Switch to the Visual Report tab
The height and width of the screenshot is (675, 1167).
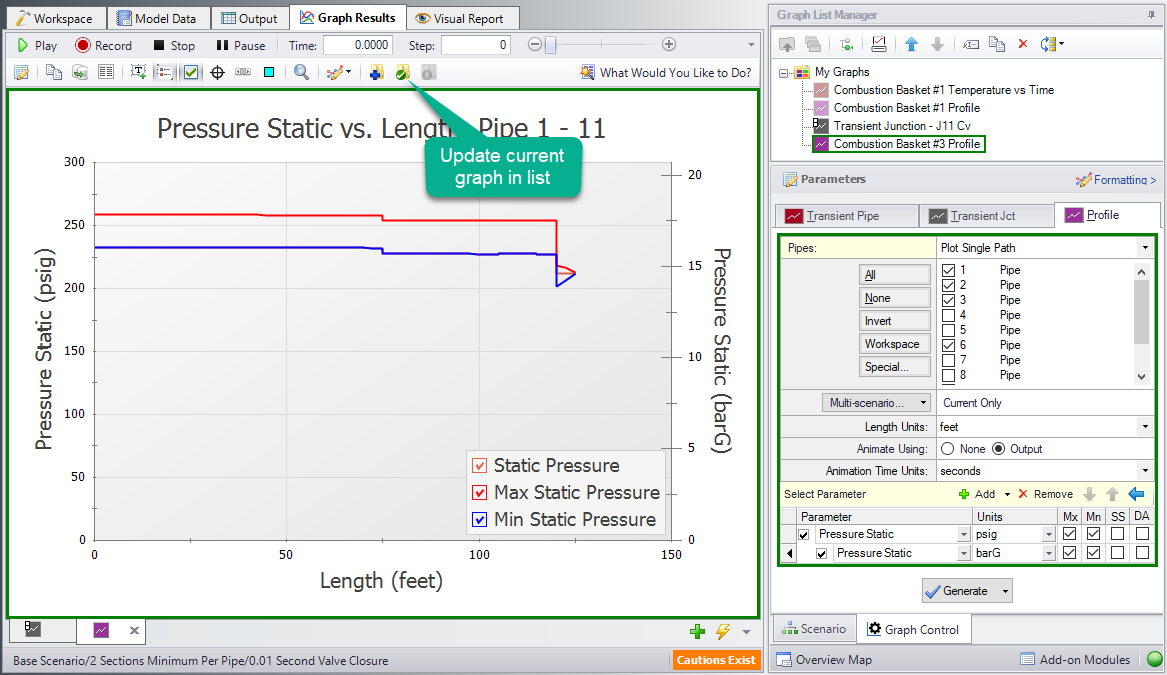(x=462, y=18)
